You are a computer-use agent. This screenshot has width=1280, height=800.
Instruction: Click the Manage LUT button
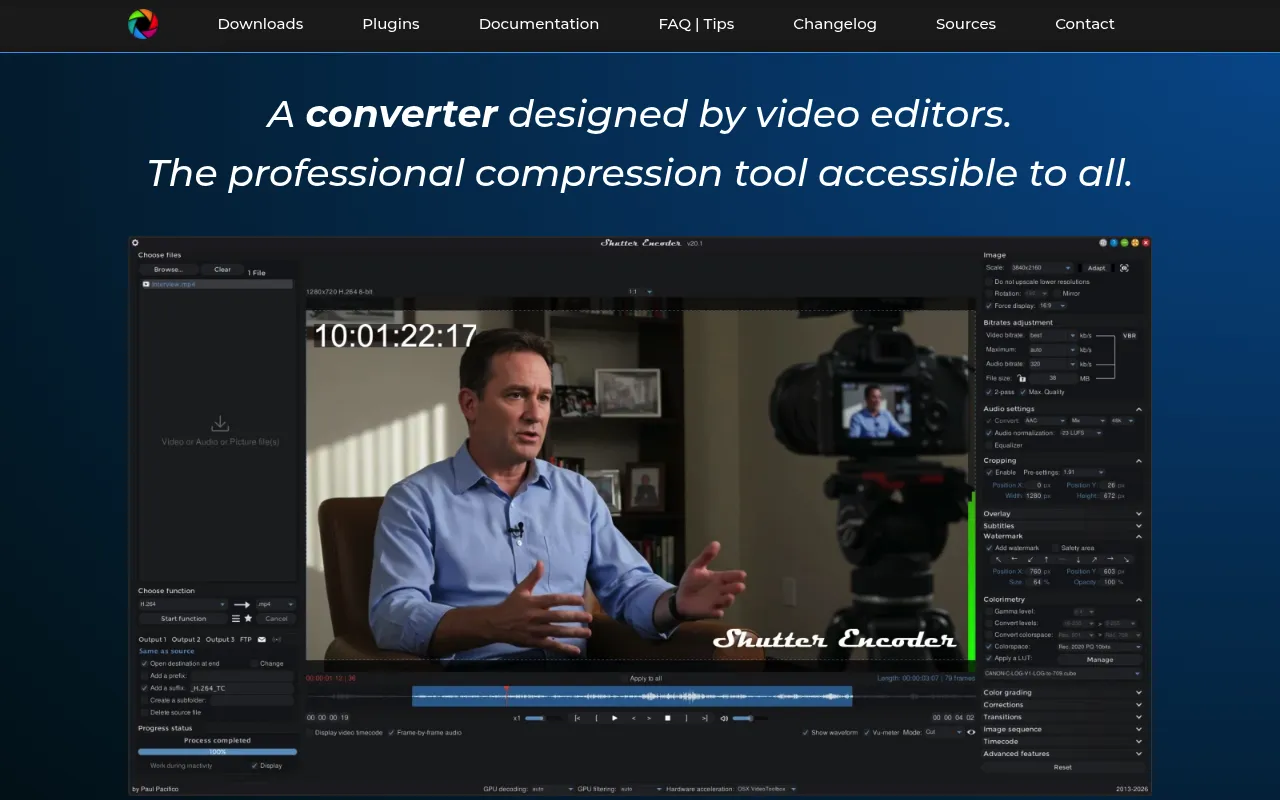(1100, 659)
